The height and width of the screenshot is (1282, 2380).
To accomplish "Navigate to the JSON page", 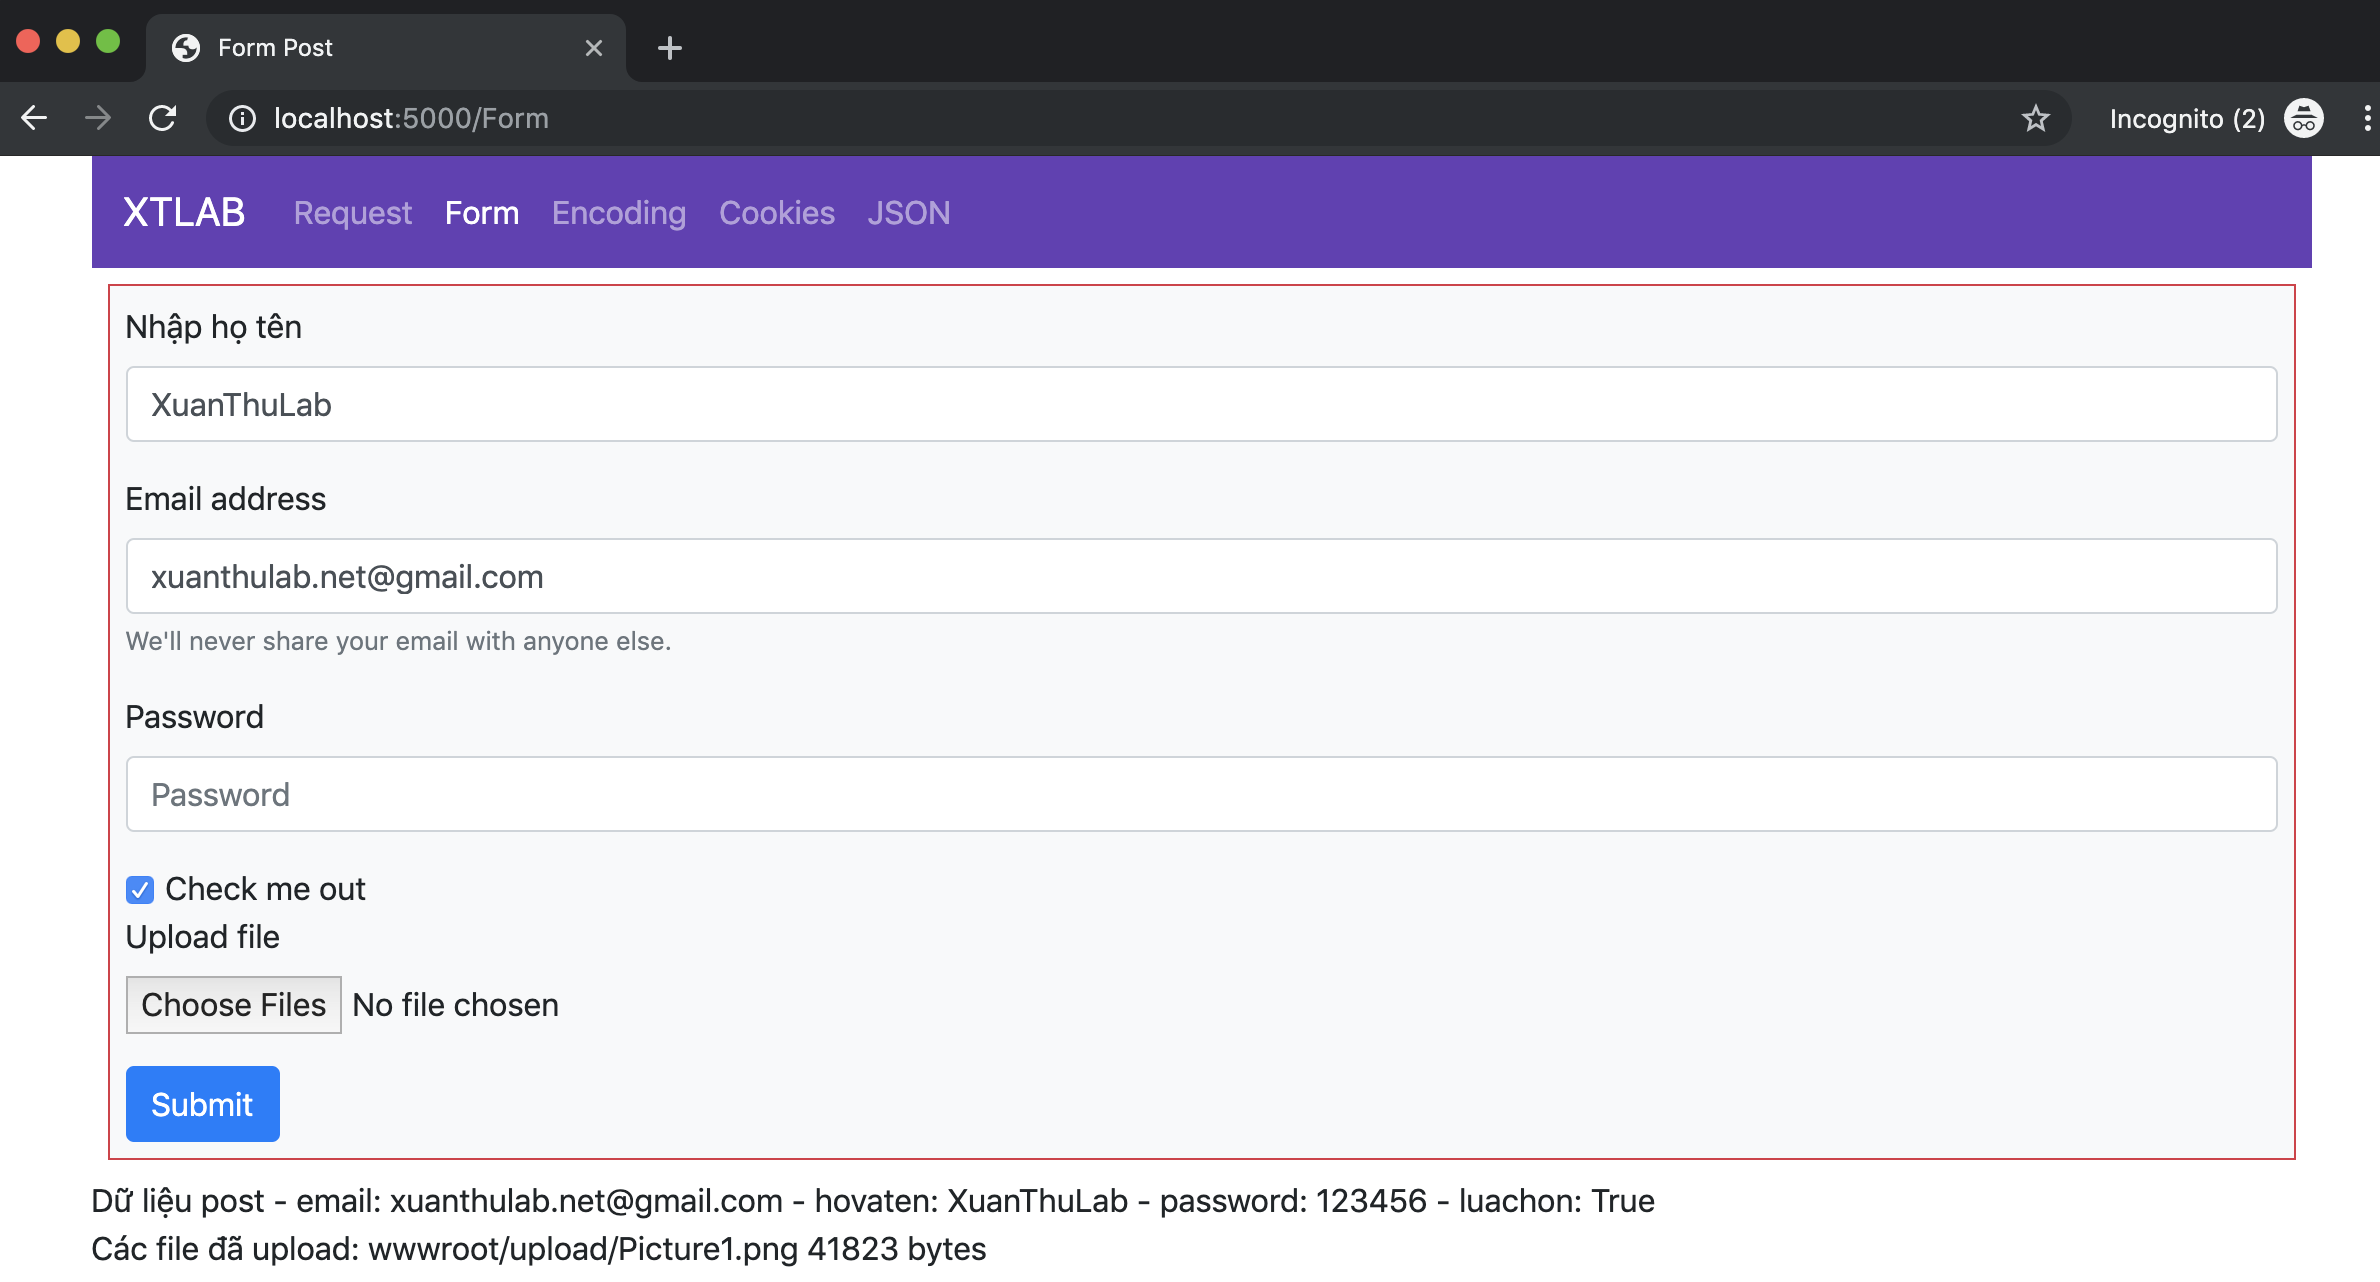I will (908, 213).
